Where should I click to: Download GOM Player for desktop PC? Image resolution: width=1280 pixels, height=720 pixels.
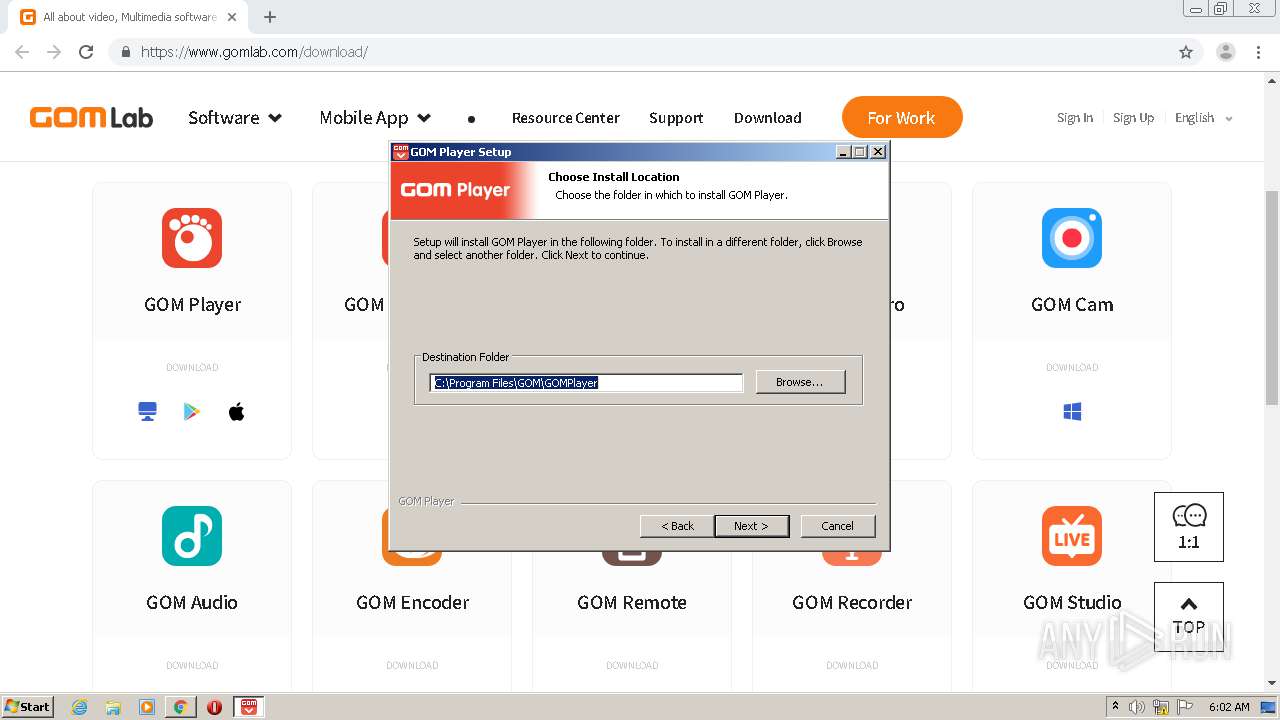[147, 412]
